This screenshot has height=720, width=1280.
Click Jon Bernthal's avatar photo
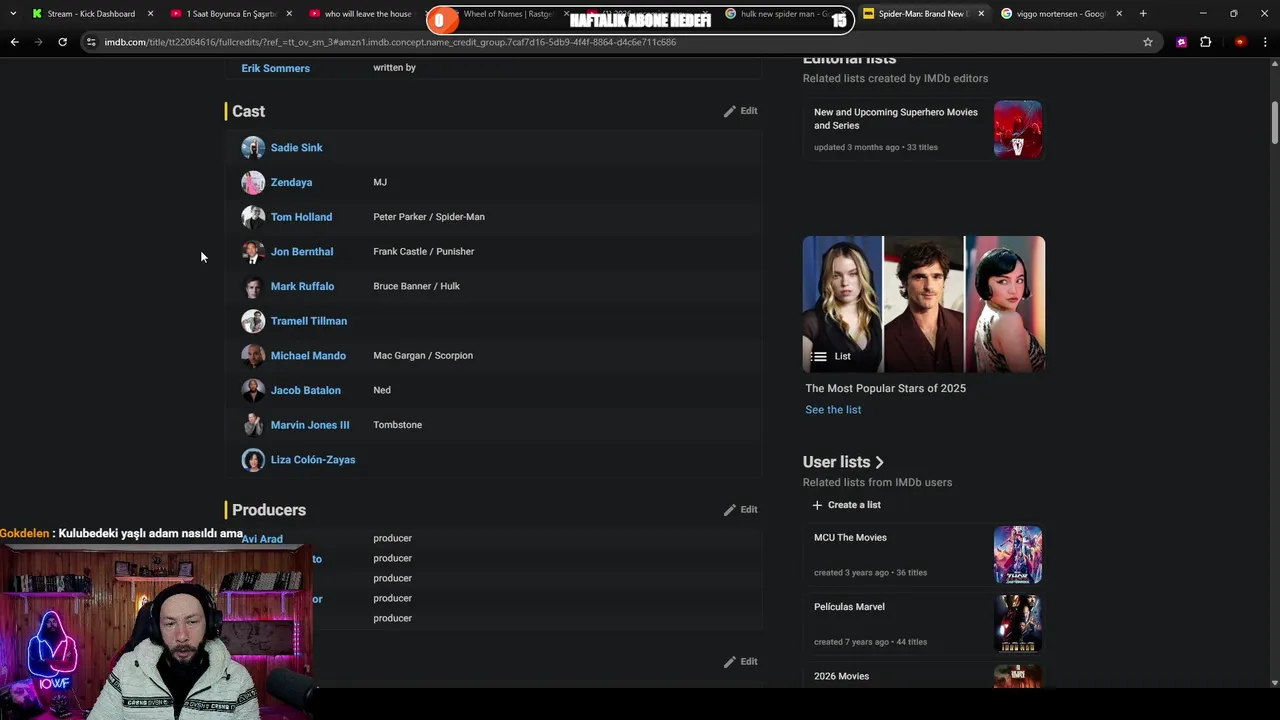tap(253, 252)
